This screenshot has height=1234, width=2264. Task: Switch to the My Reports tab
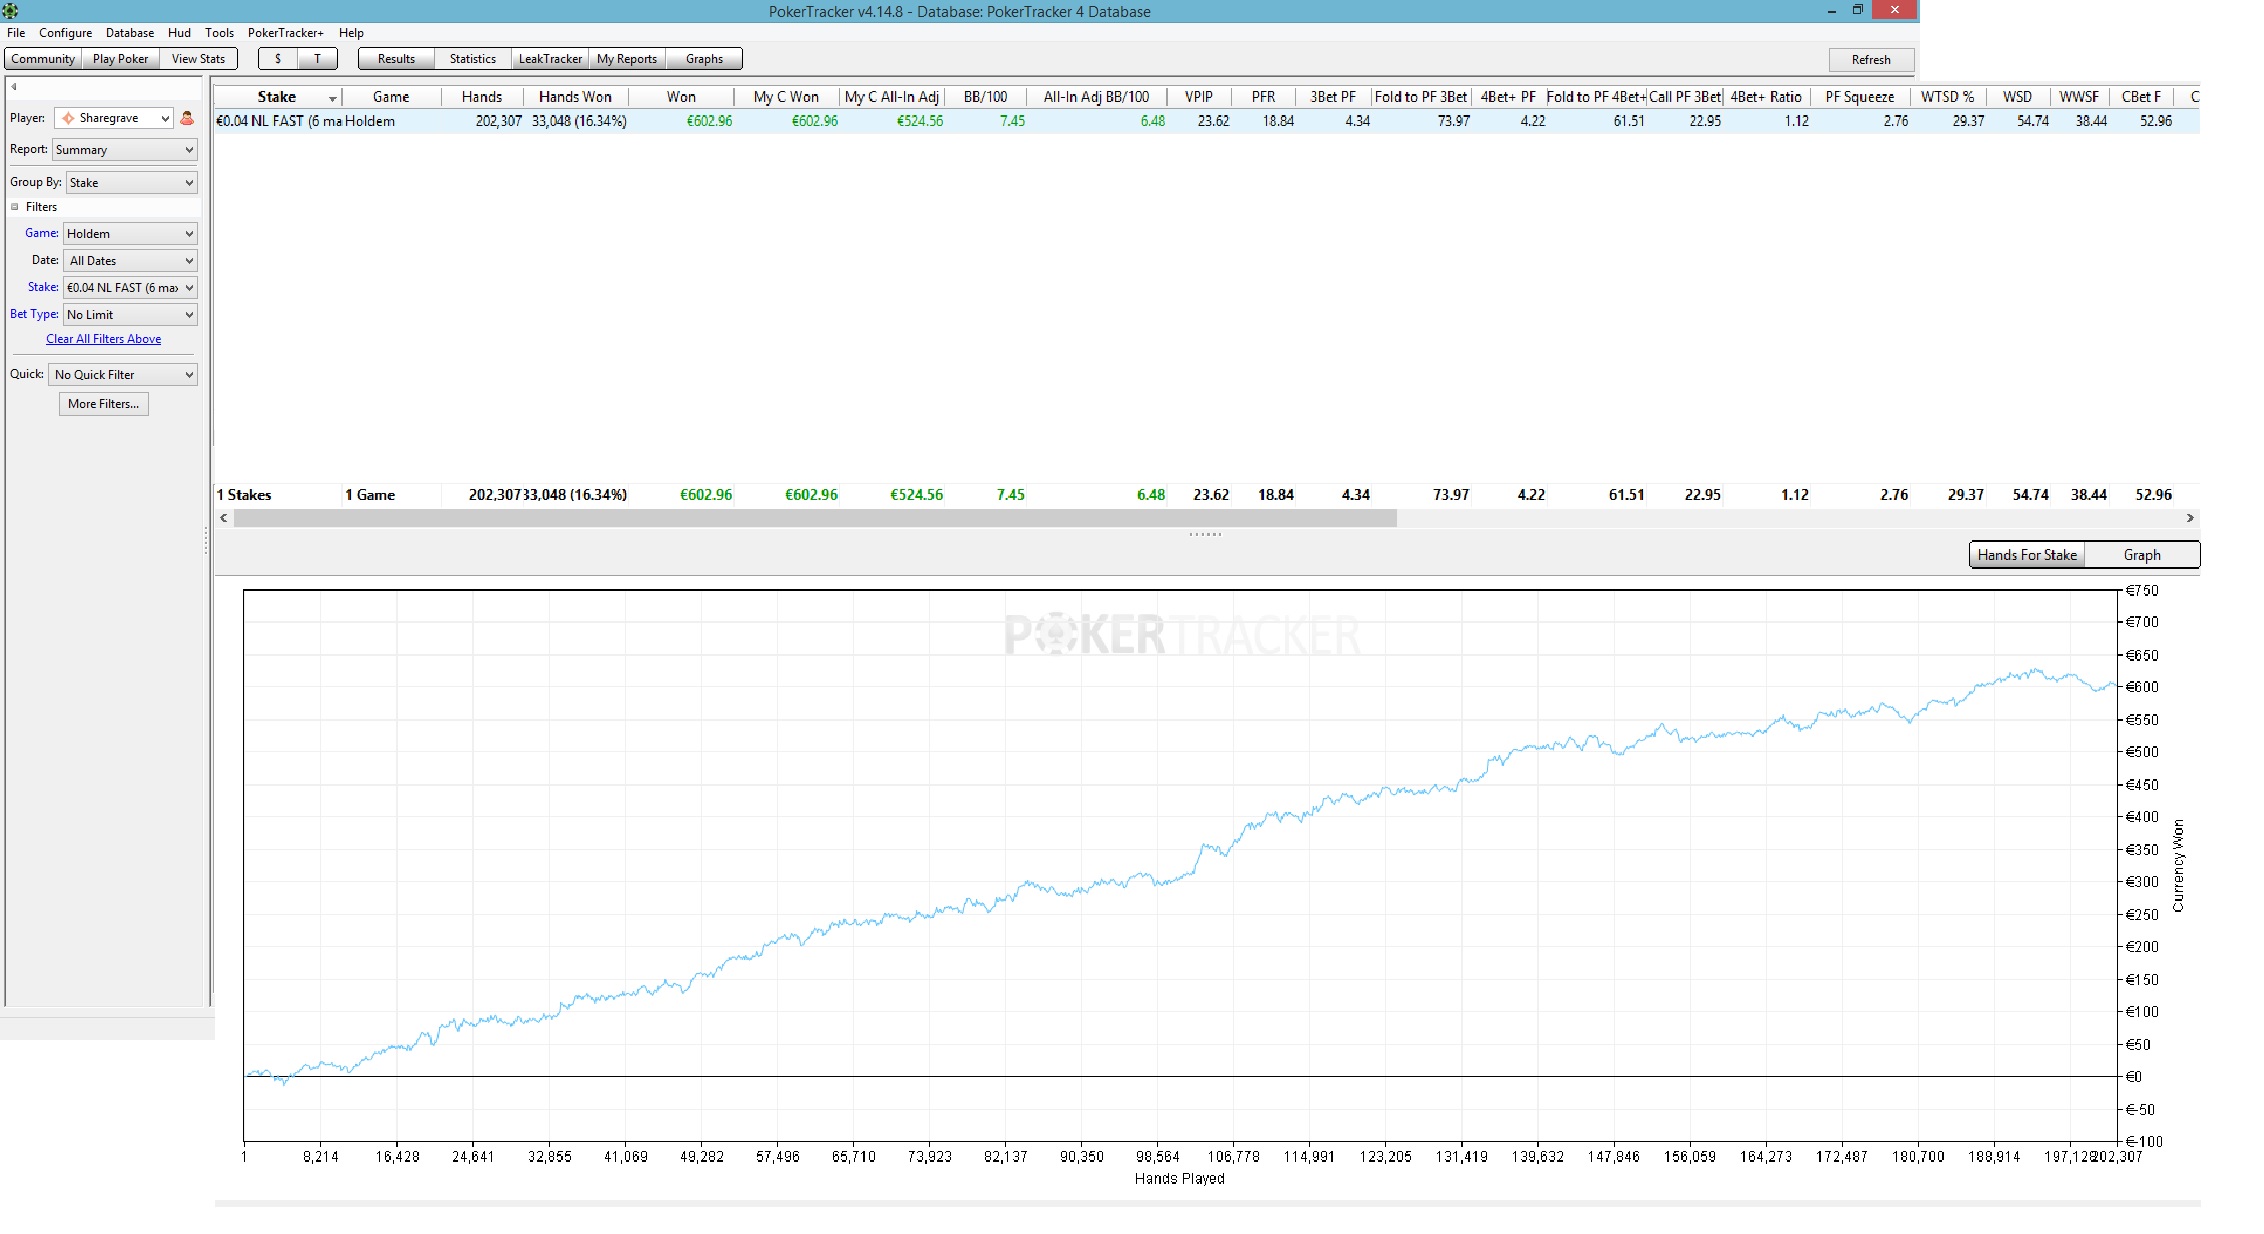627,59
